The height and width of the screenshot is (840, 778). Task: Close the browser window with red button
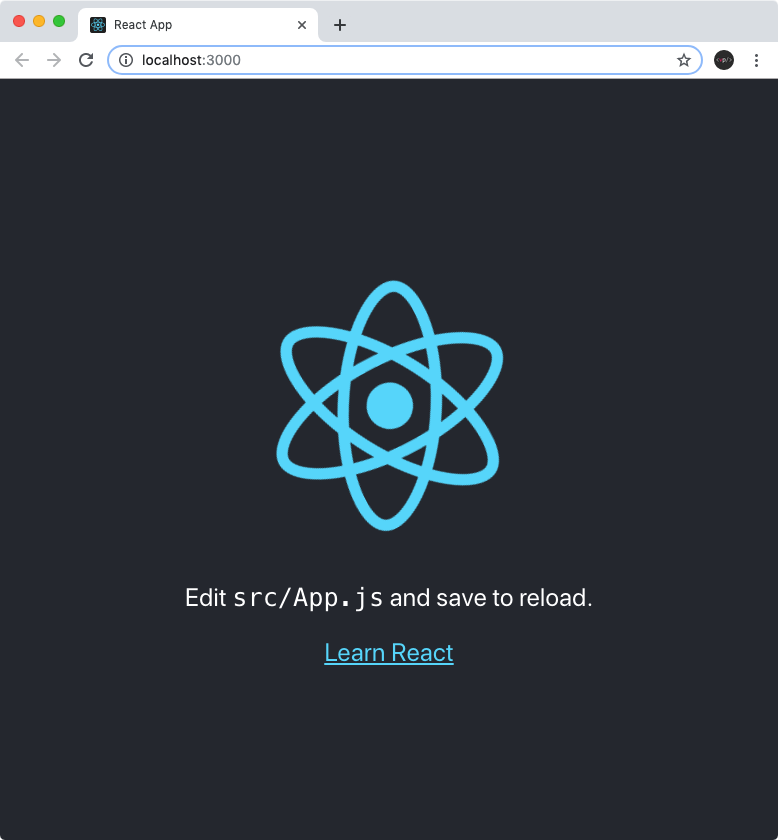pos(19,21)
